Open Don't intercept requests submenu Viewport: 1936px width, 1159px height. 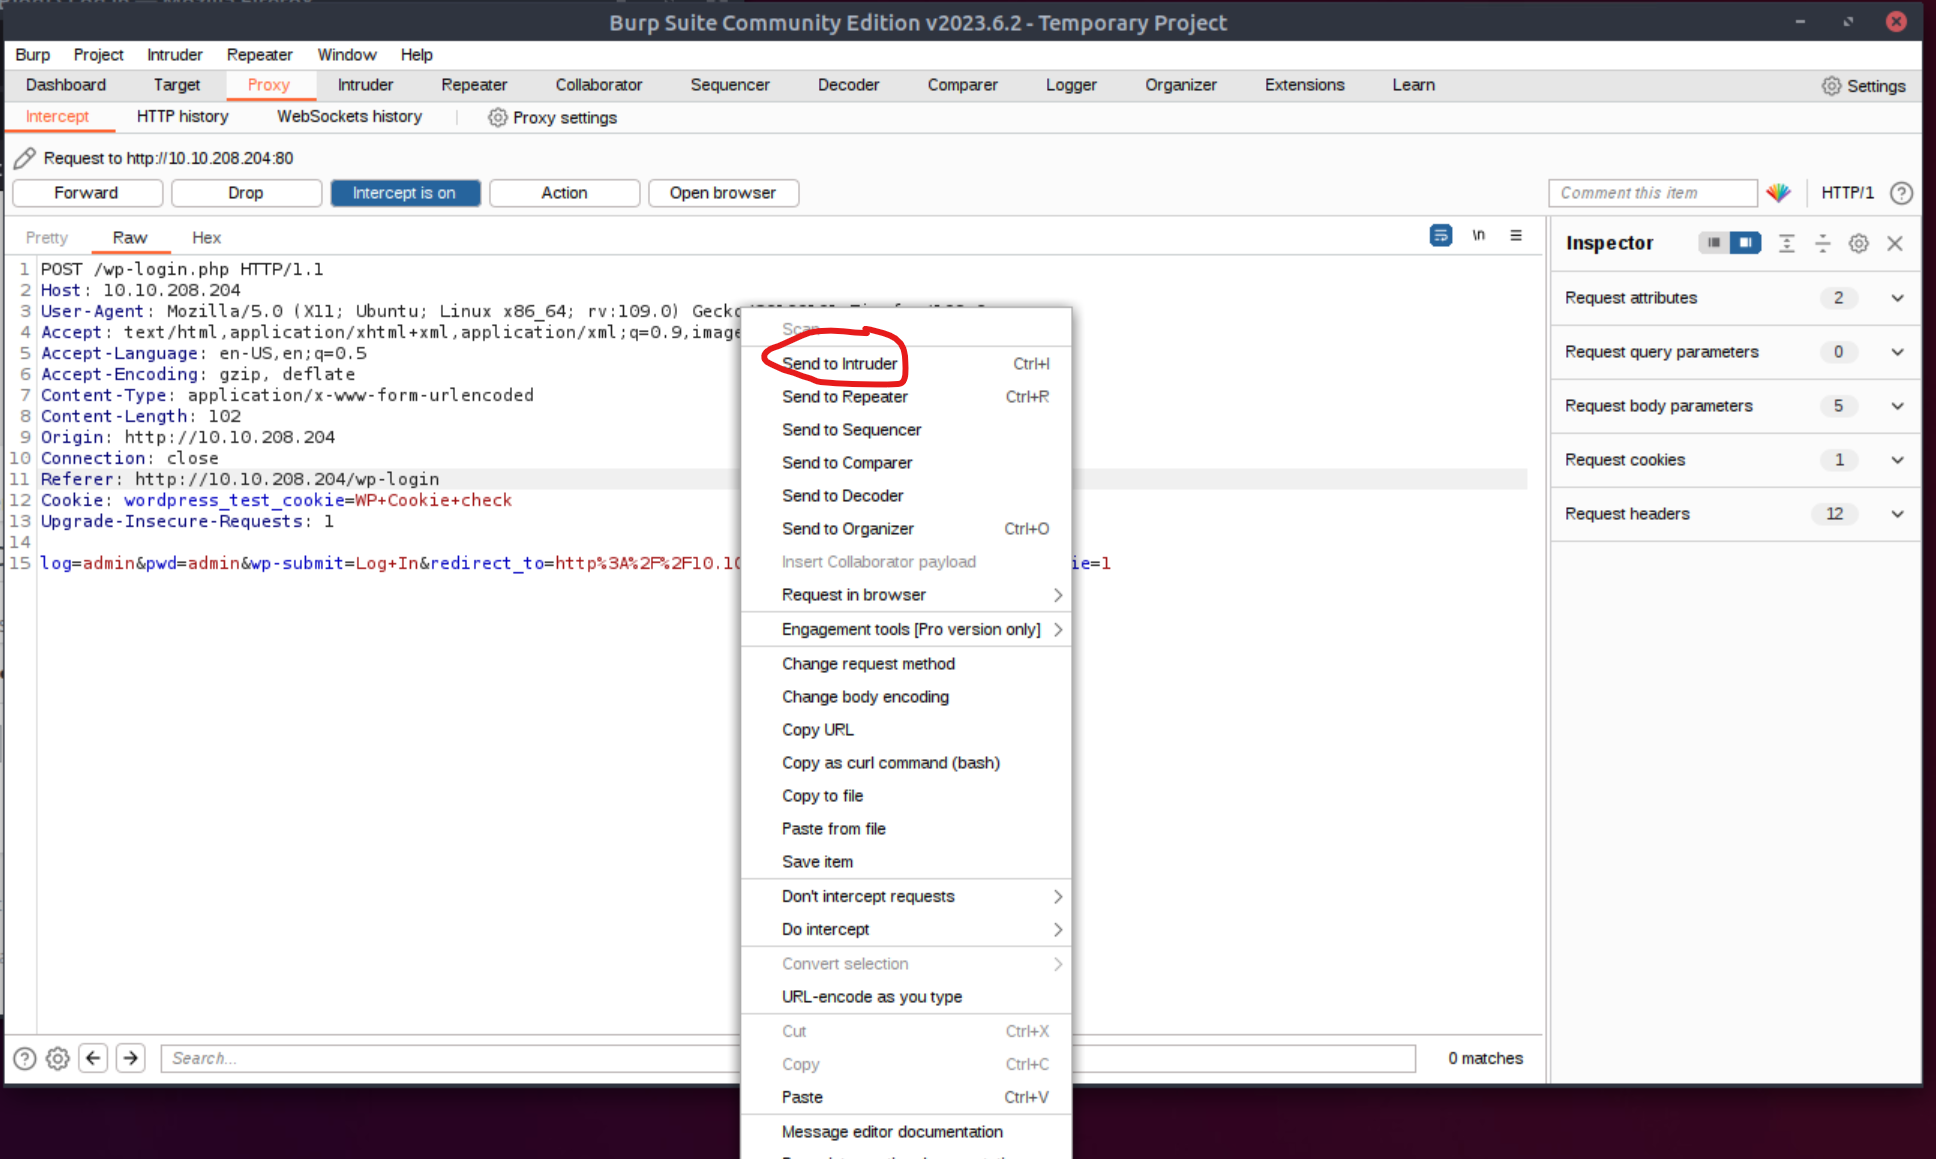coord(906,897)
